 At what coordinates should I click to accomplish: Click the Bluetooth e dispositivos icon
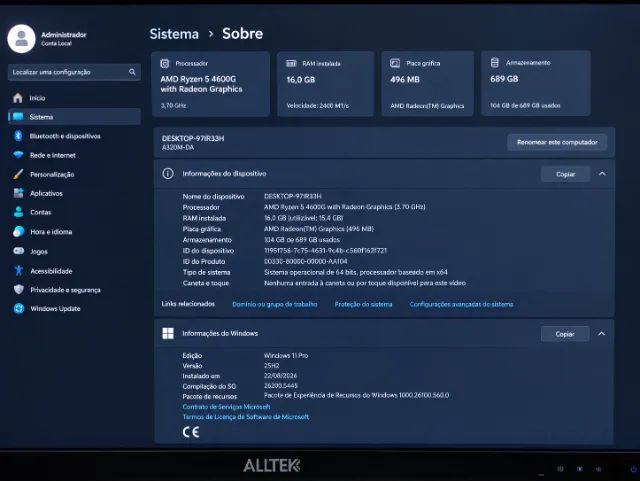click(x=18, y=136)
